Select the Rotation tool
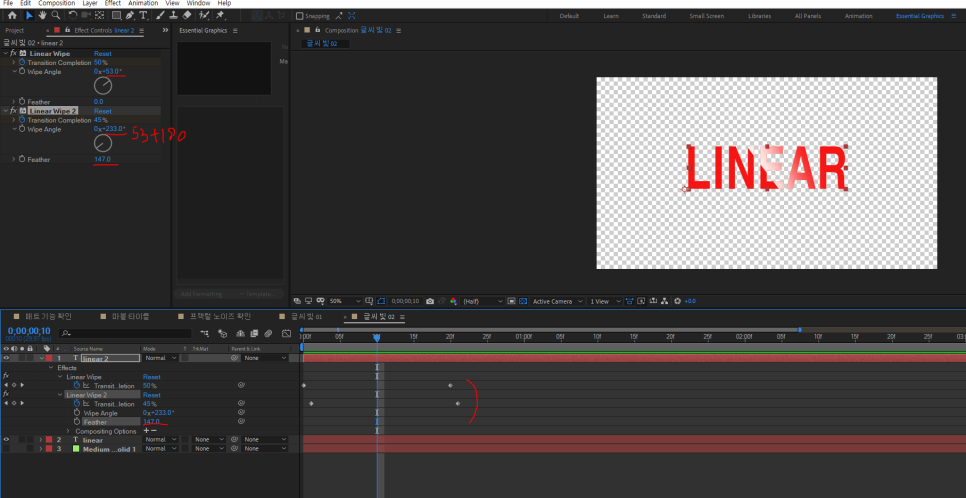Image resolution: width=966 pixels, height=498 pixels. [73, 15]
